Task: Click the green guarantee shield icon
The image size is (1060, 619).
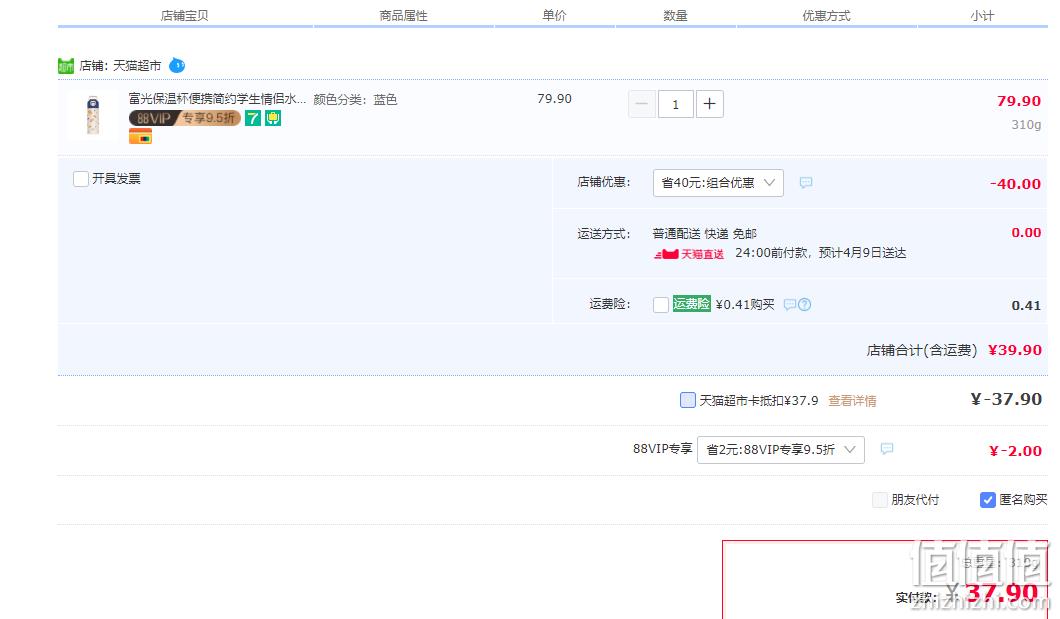Action: tap(273, 118)
